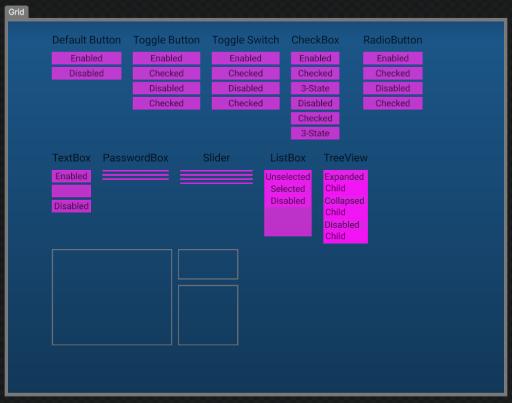Select the empty outlined rectangle below the smallest one

[x=208, y=315]
